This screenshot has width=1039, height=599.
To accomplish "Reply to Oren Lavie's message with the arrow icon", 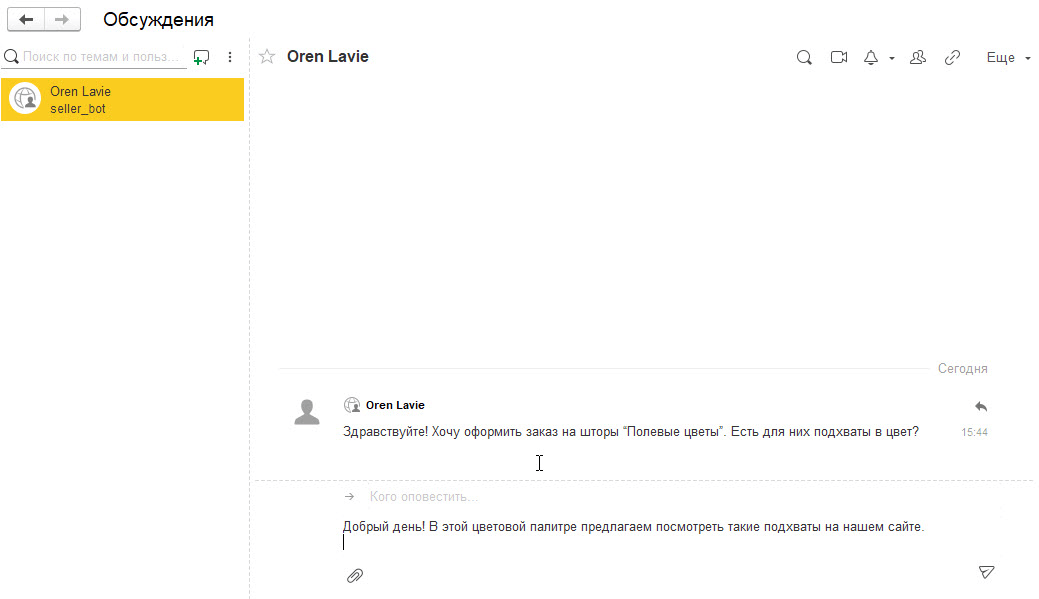I will pos(981,406).
